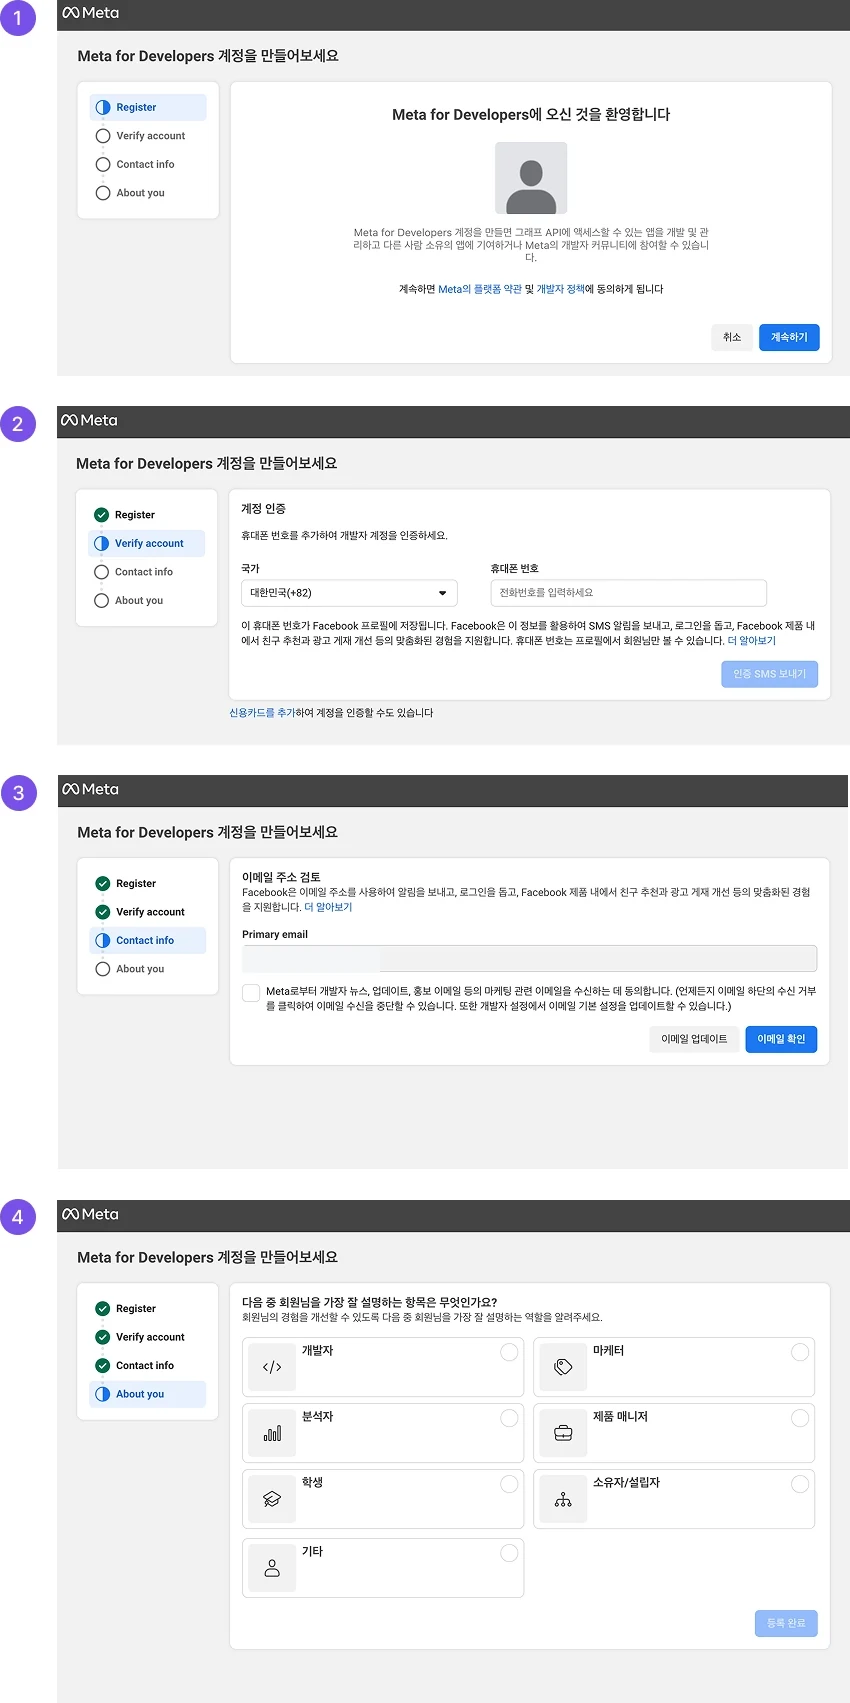Select About you step on the welcome screen

coord(148,193)
